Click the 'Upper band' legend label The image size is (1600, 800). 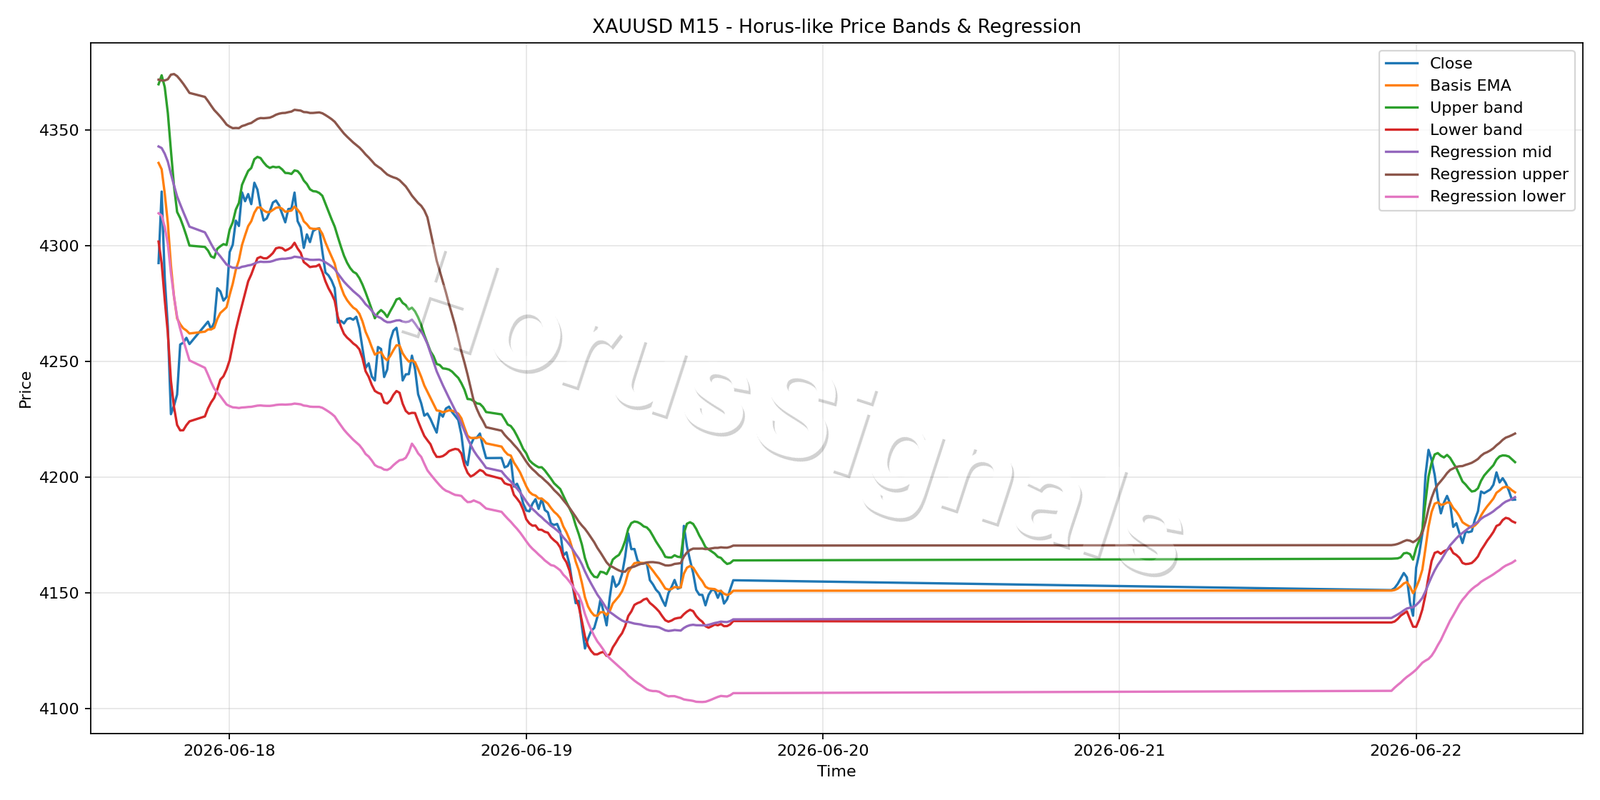tap(1476, 108)
